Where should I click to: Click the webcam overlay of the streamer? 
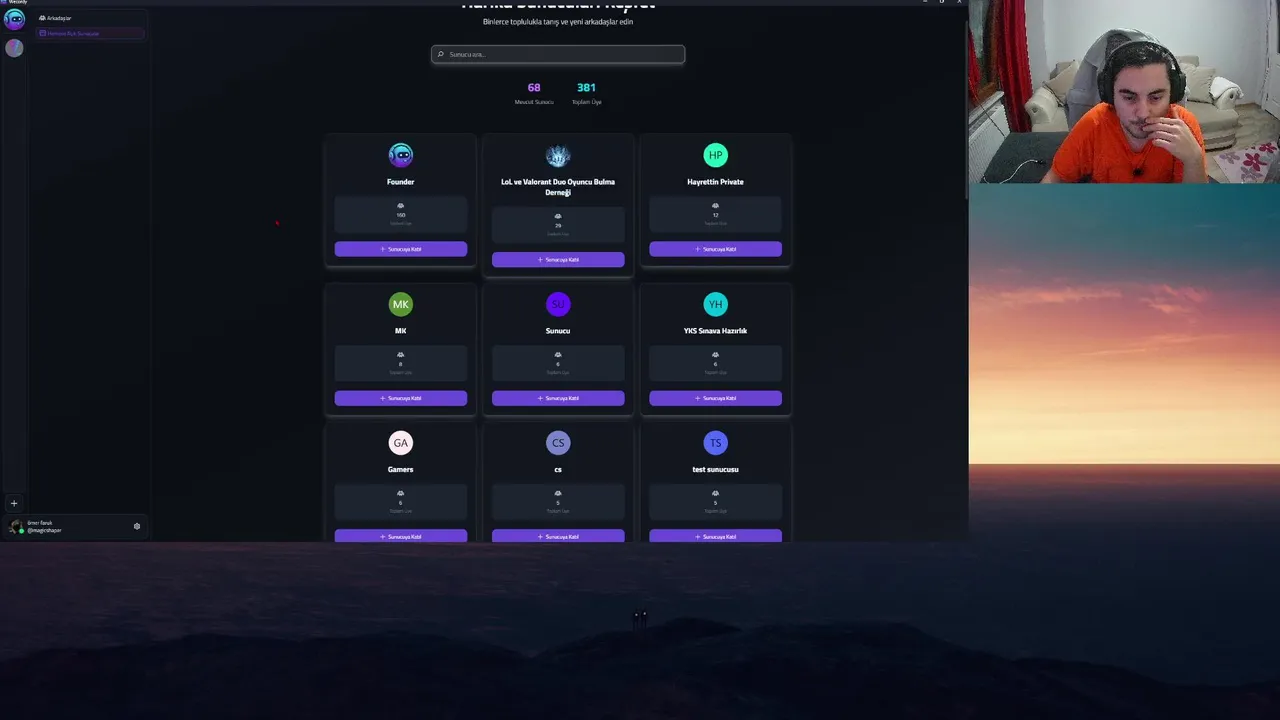pyautogui.click(x=1124, y=92)
